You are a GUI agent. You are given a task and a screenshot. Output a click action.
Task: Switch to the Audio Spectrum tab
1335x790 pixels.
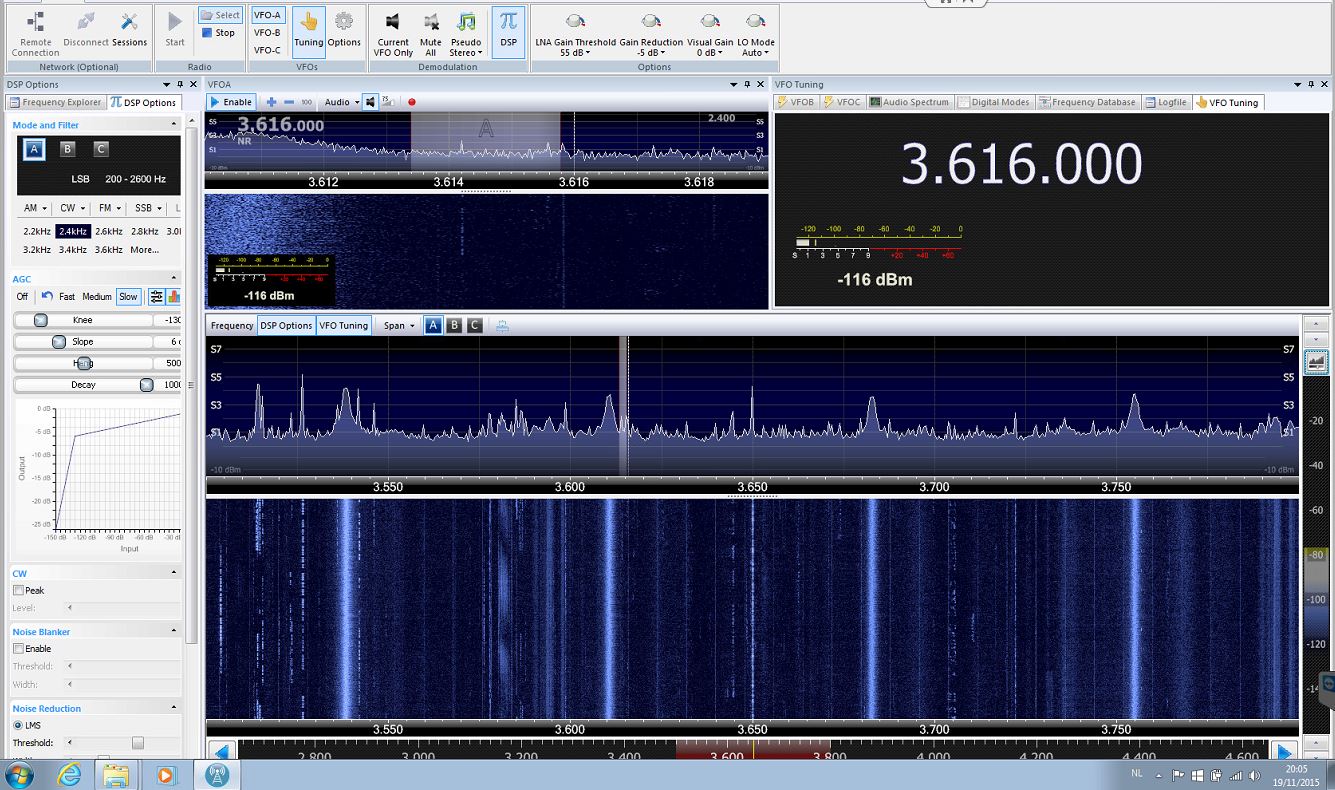(909, 102)
